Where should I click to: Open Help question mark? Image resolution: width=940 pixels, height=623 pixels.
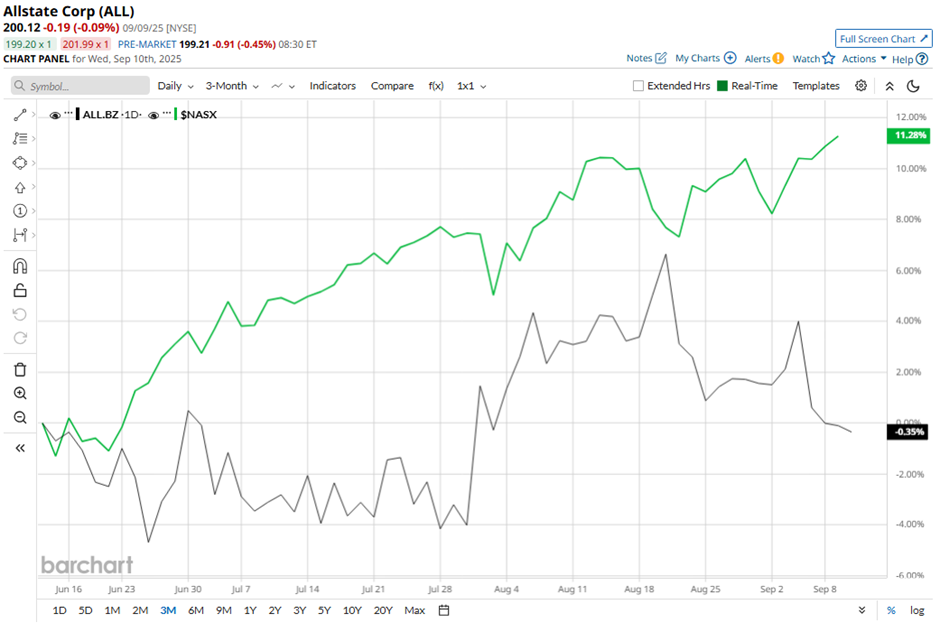pos(922,59)
